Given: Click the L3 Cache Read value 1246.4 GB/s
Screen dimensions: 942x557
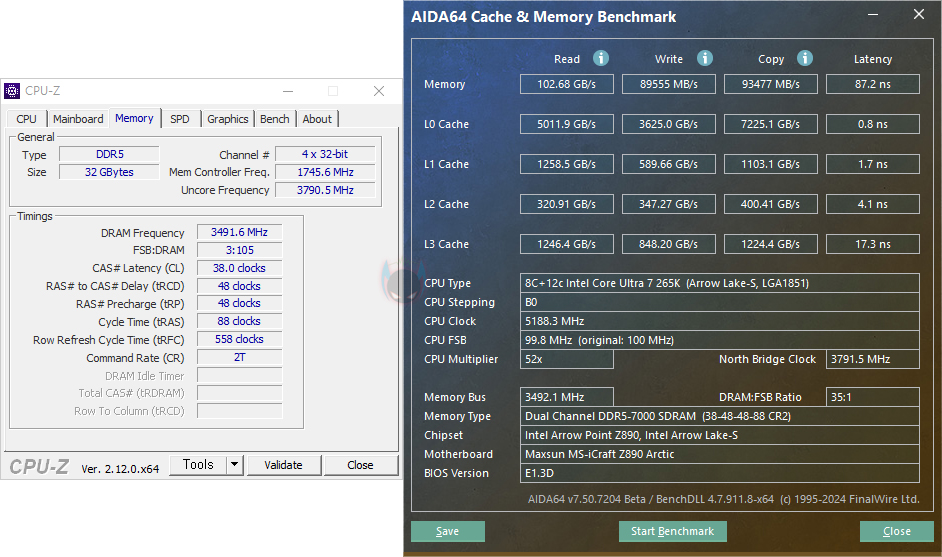Looking at the screenshot, I should [x=567, y=244].
